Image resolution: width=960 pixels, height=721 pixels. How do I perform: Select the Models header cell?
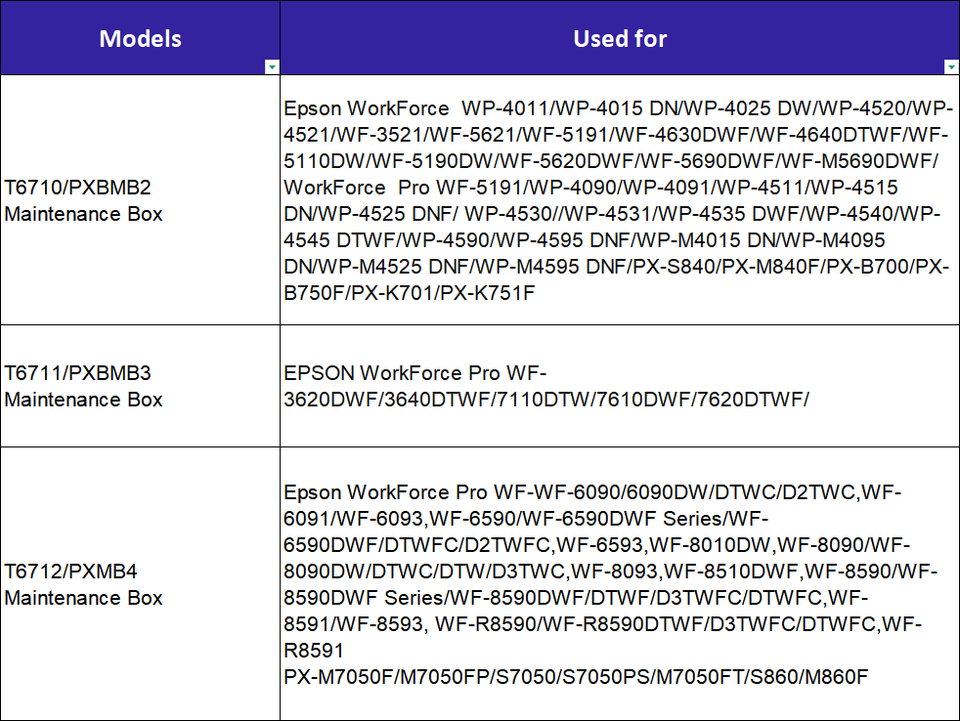(140, 38)
